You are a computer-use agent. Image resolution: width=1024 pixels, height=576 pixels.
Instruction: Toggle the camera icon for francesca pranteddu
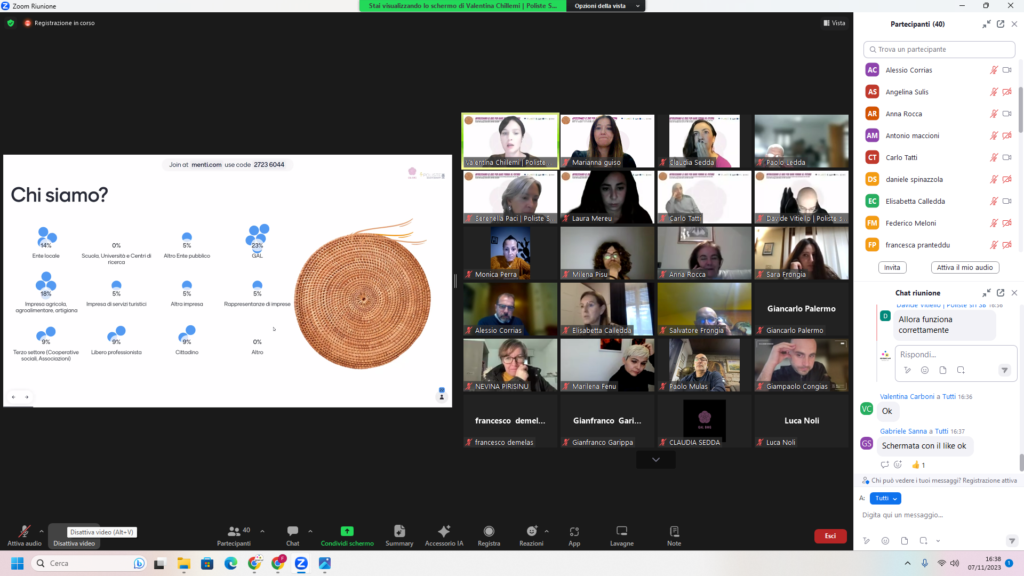point(1007,245)
